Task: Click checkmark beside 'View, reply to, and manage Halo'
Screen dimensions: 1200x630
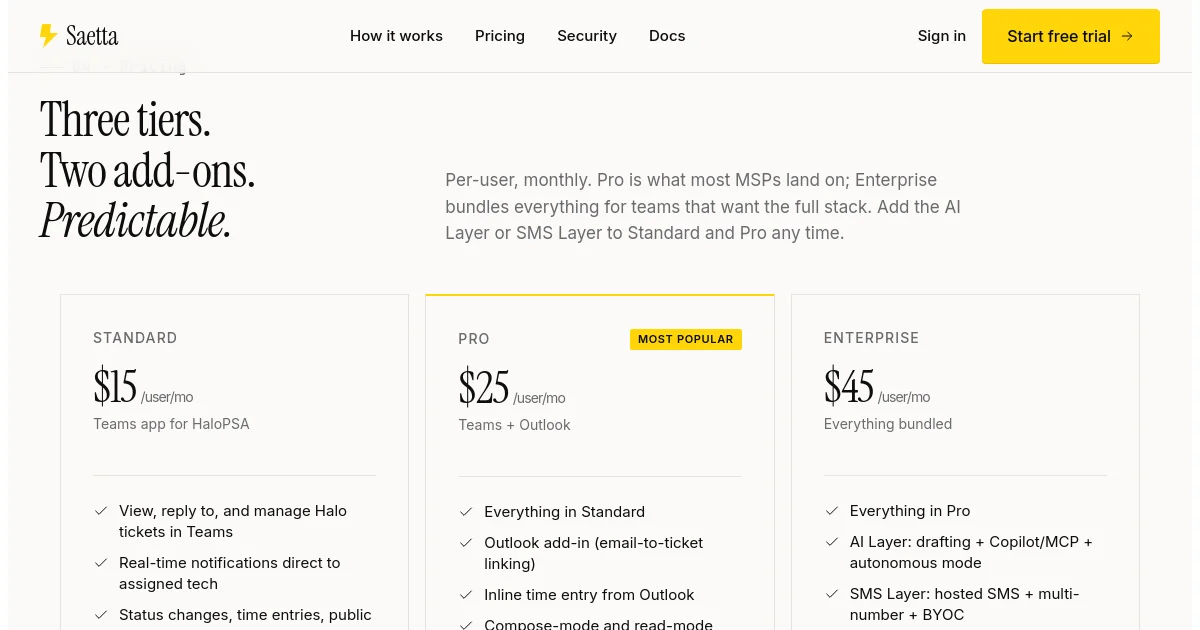Action: click(101, 510)
